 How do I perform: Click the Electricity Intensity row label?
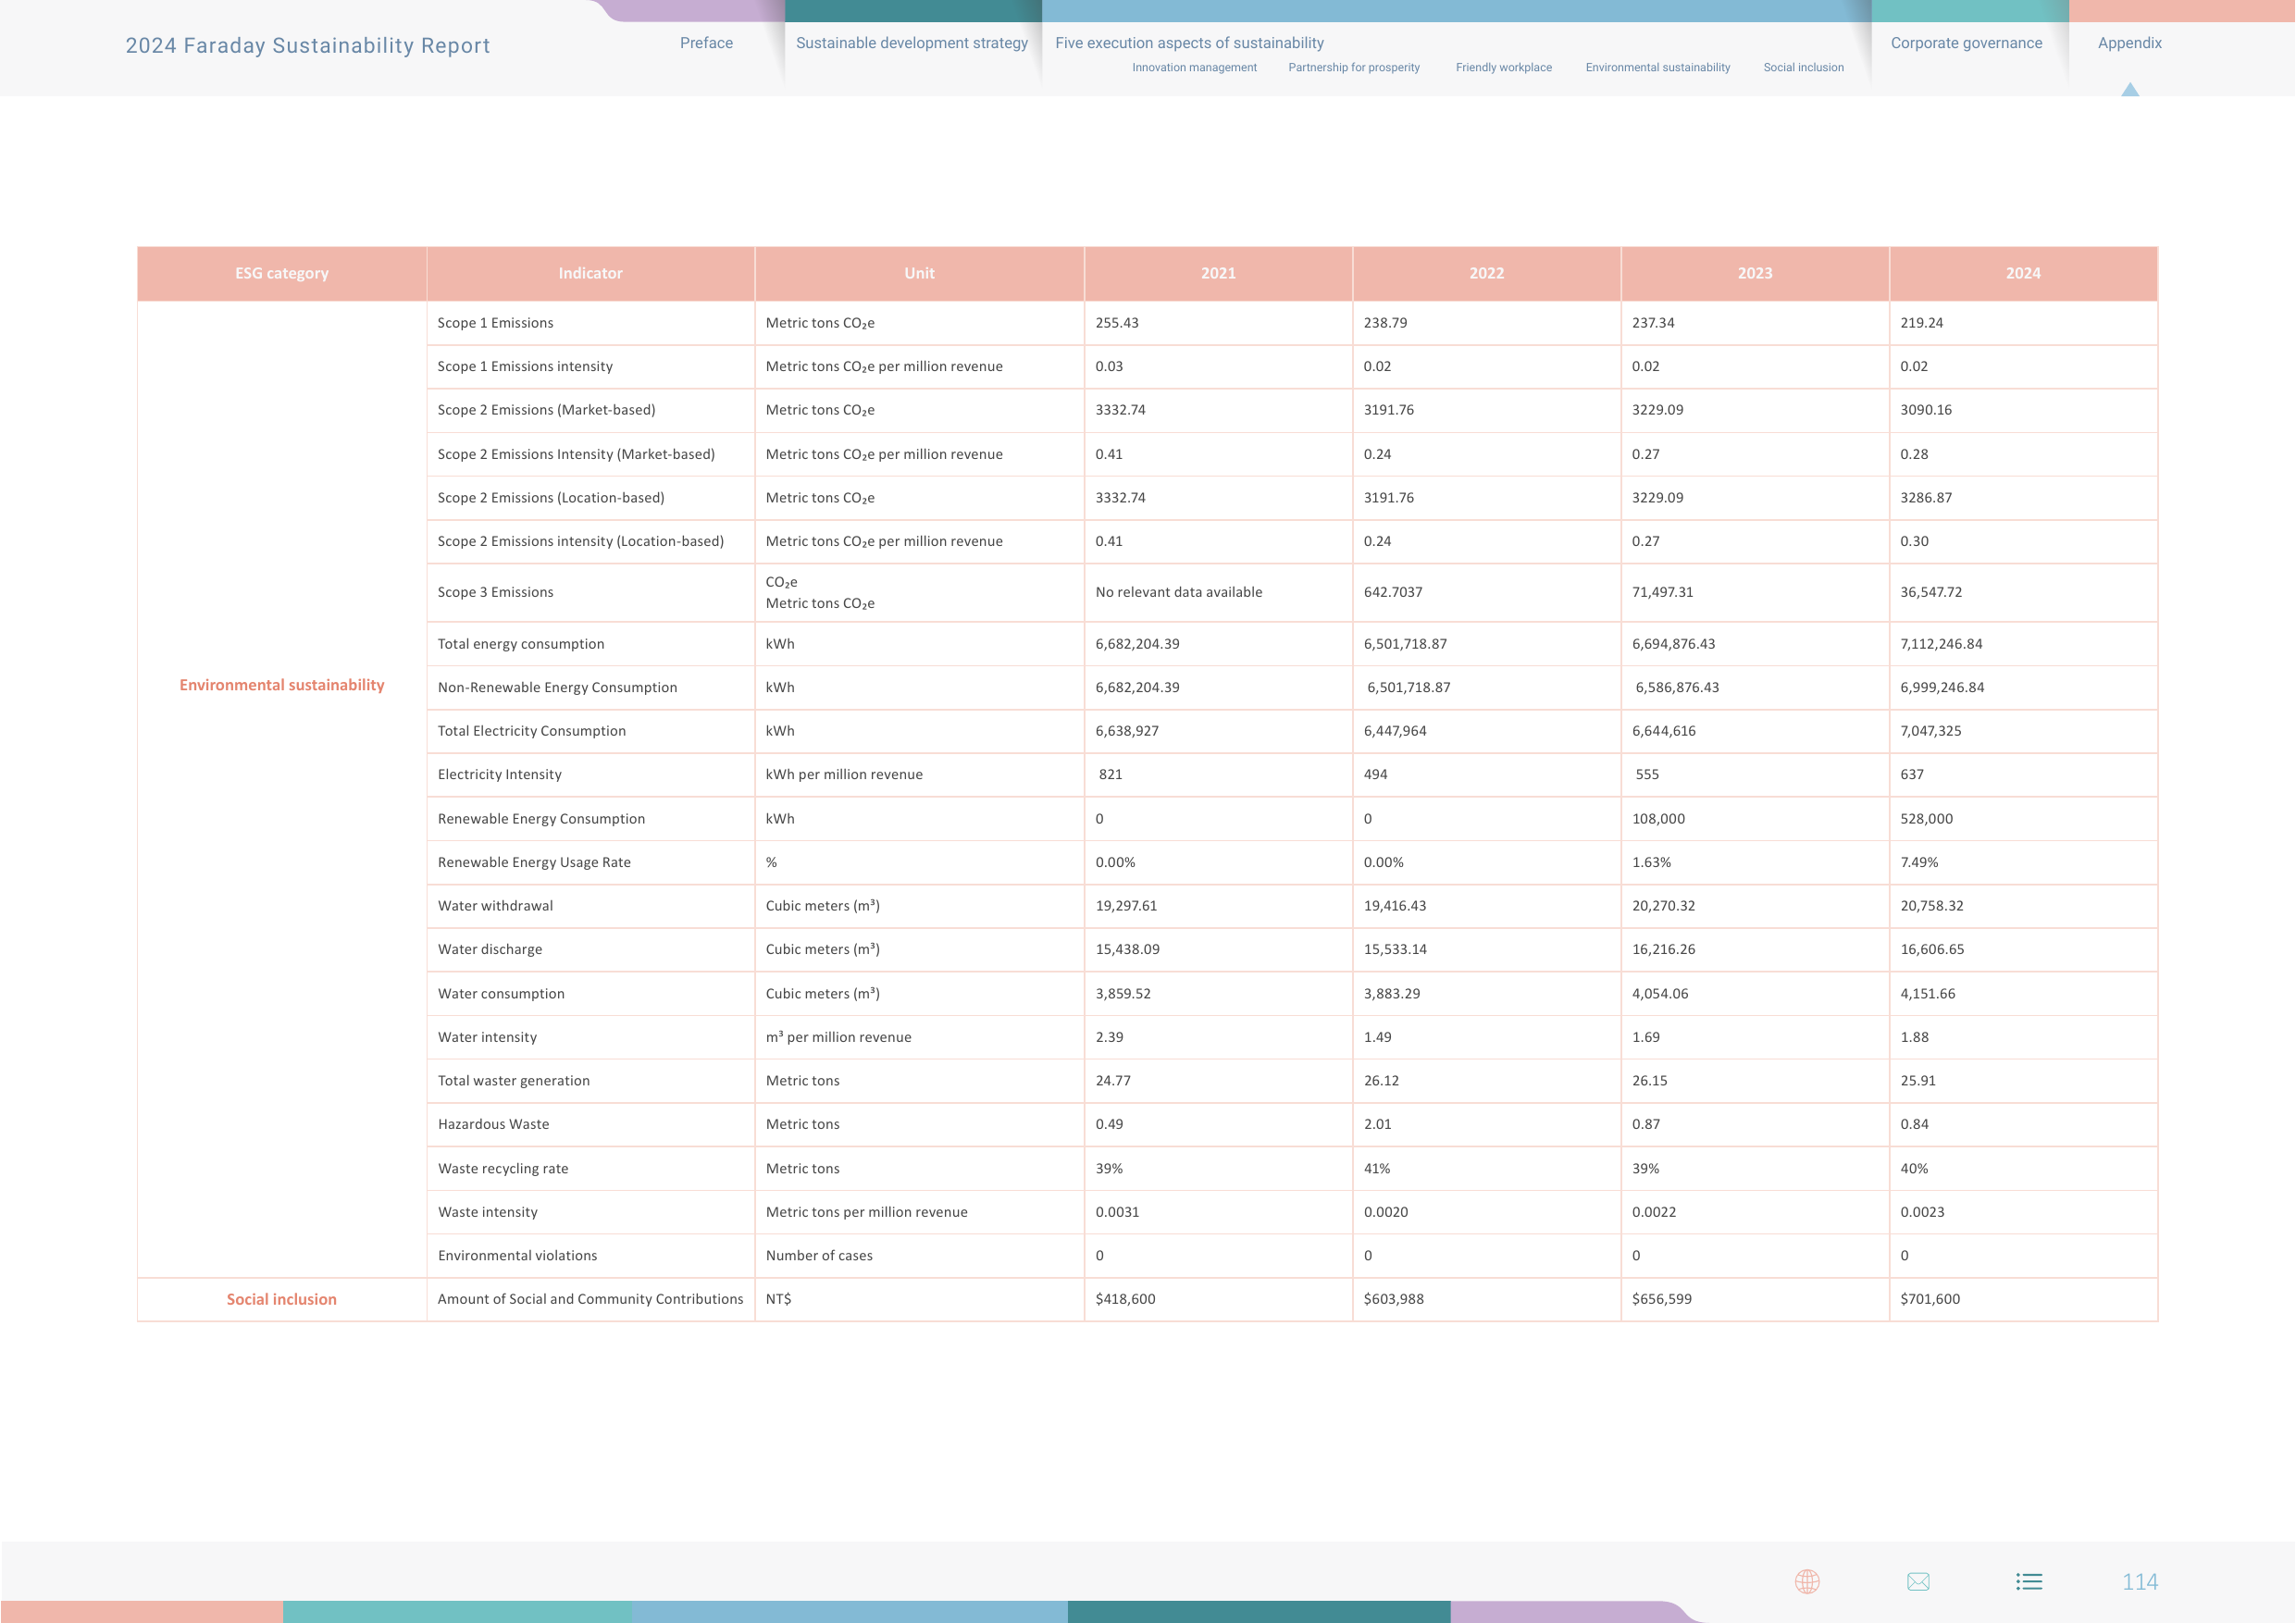point(499,774)
